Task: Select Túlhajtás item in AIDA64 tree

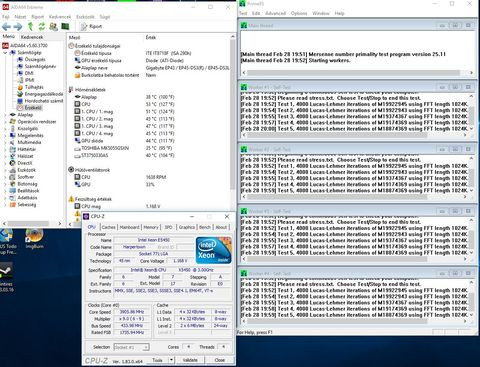Action: point(34,87)
